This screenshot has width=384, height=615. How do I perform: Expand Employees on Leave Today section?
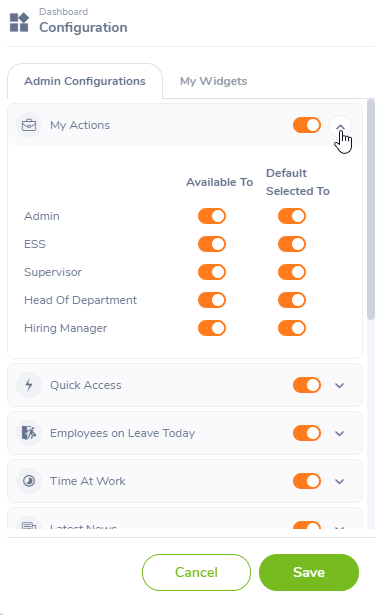340,433
